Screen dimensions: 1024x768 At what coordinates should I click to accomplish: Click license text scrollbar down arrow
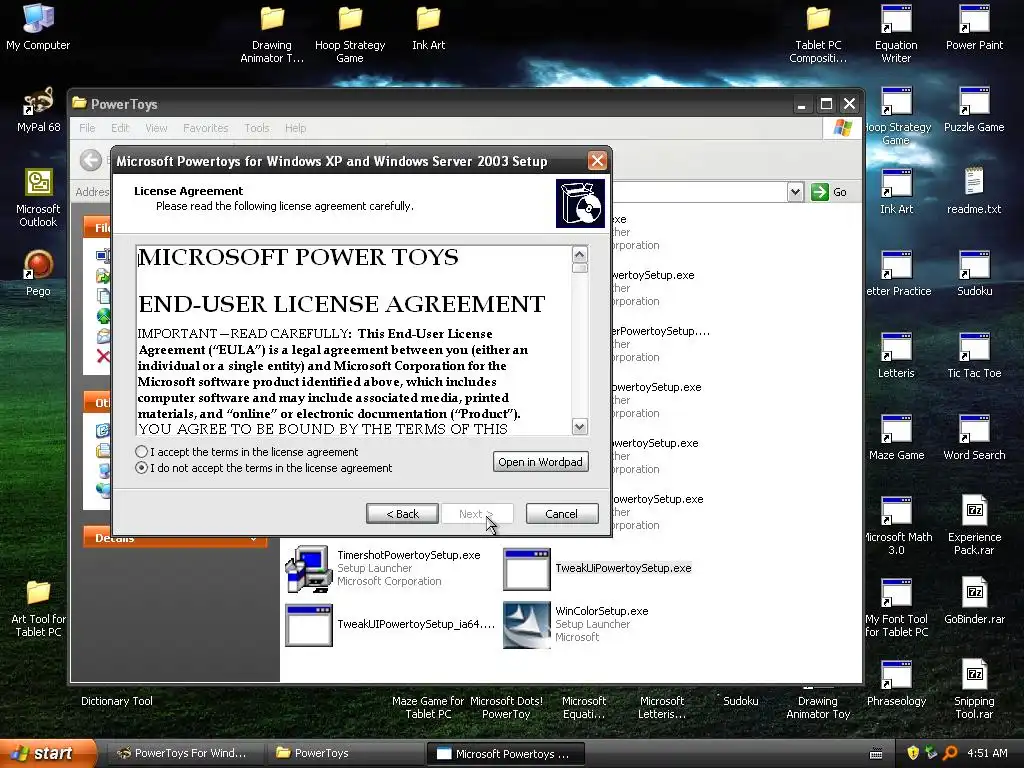[x=579, y=426]
